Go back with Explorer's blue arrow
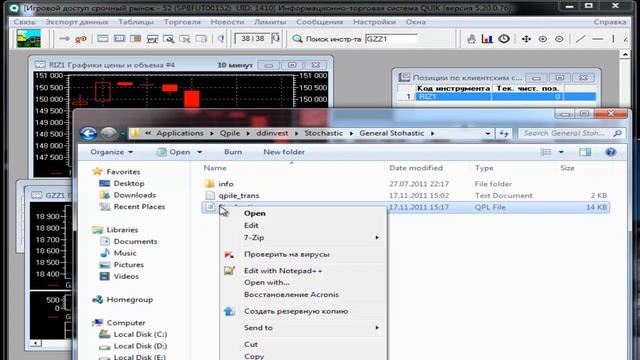 pyautogui.click(x=88, y=133)
